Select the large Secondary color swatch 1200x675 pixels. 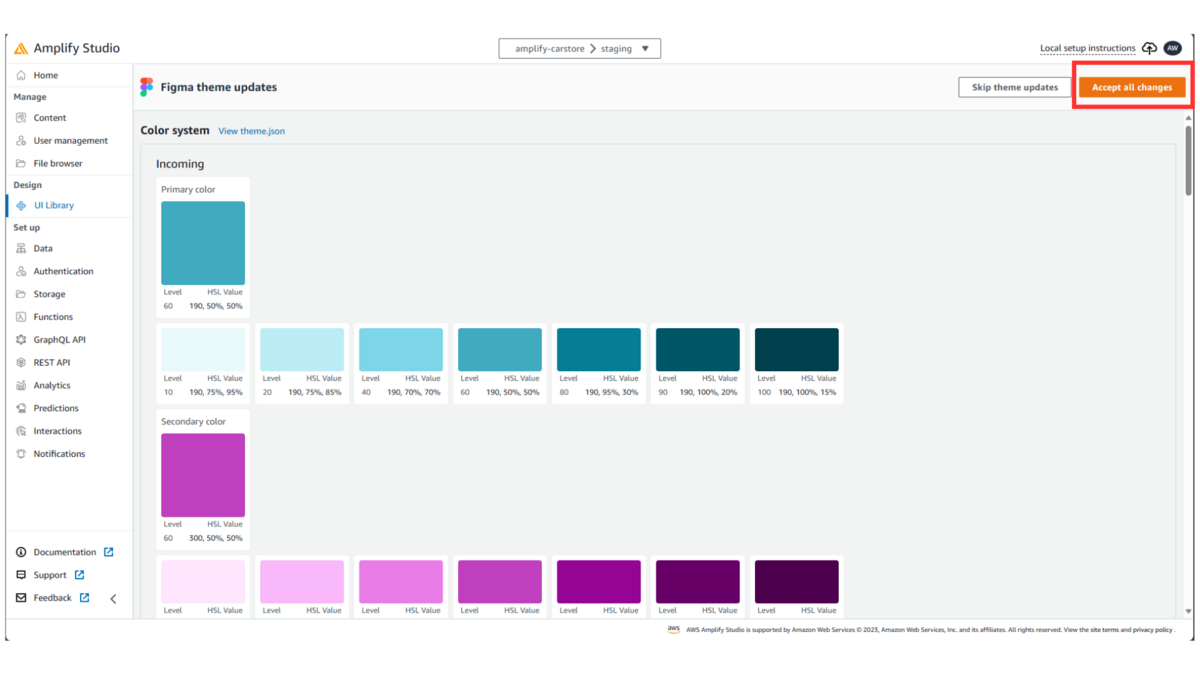[x=203, y=475]
